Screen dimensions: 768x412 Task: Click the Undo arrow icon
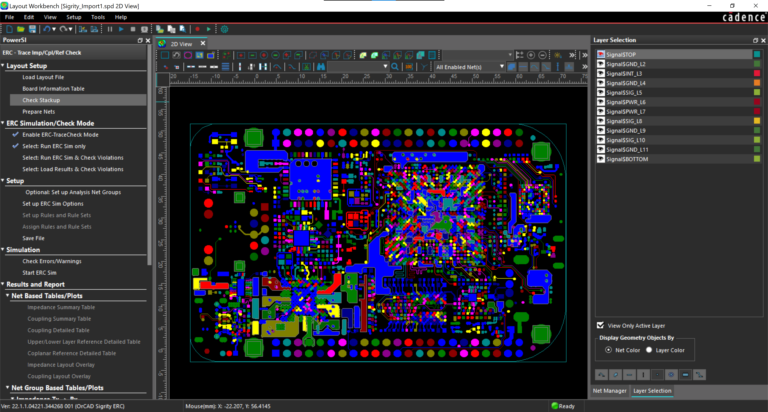point(49,29)
